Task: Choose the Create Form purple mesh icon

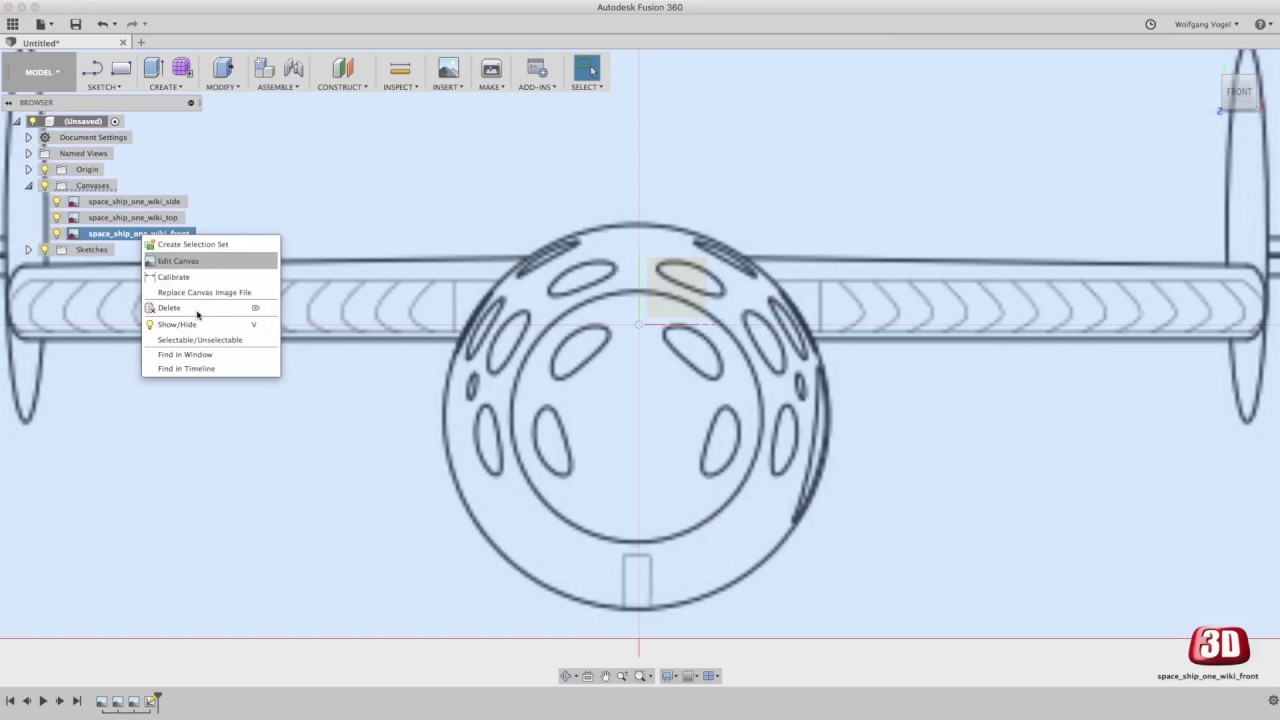Action: (182, 68)
